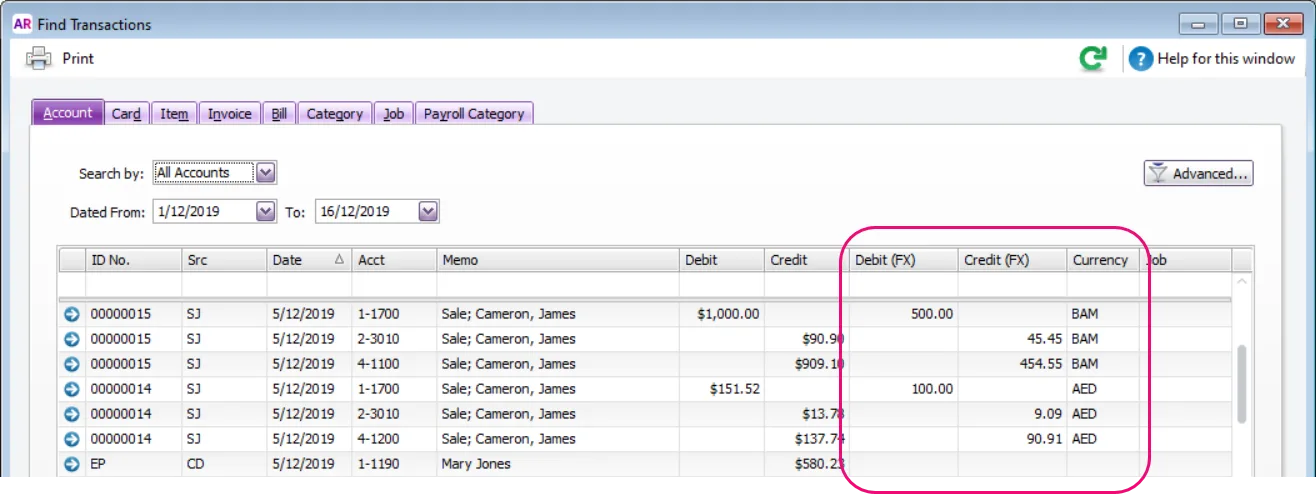The image size is (1316, 494).
Task: Open the Search by All Accounts dropdown
Action: (266, 173)
